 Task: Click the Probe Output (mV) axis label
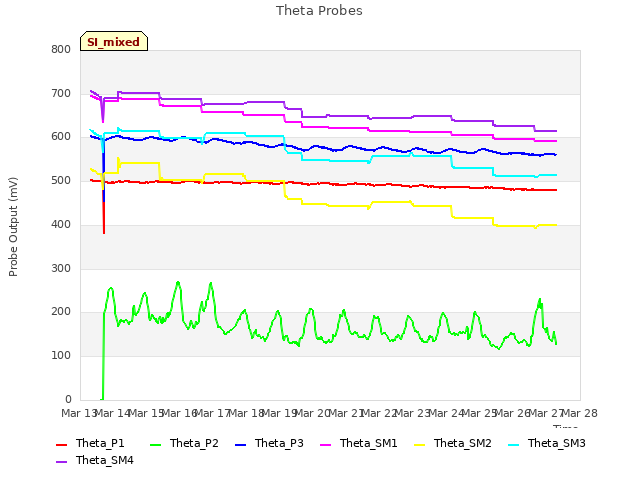(x=13, y=227)
